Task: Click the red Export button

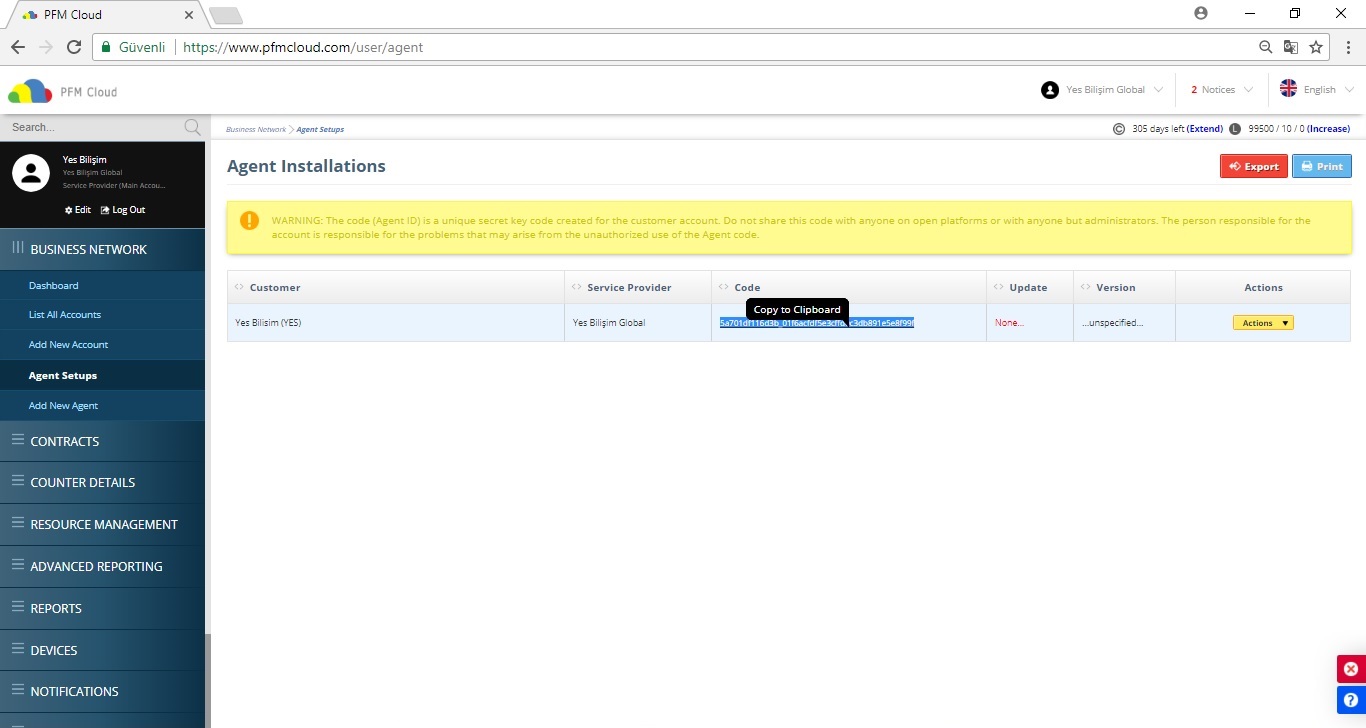Action: 1254,166
